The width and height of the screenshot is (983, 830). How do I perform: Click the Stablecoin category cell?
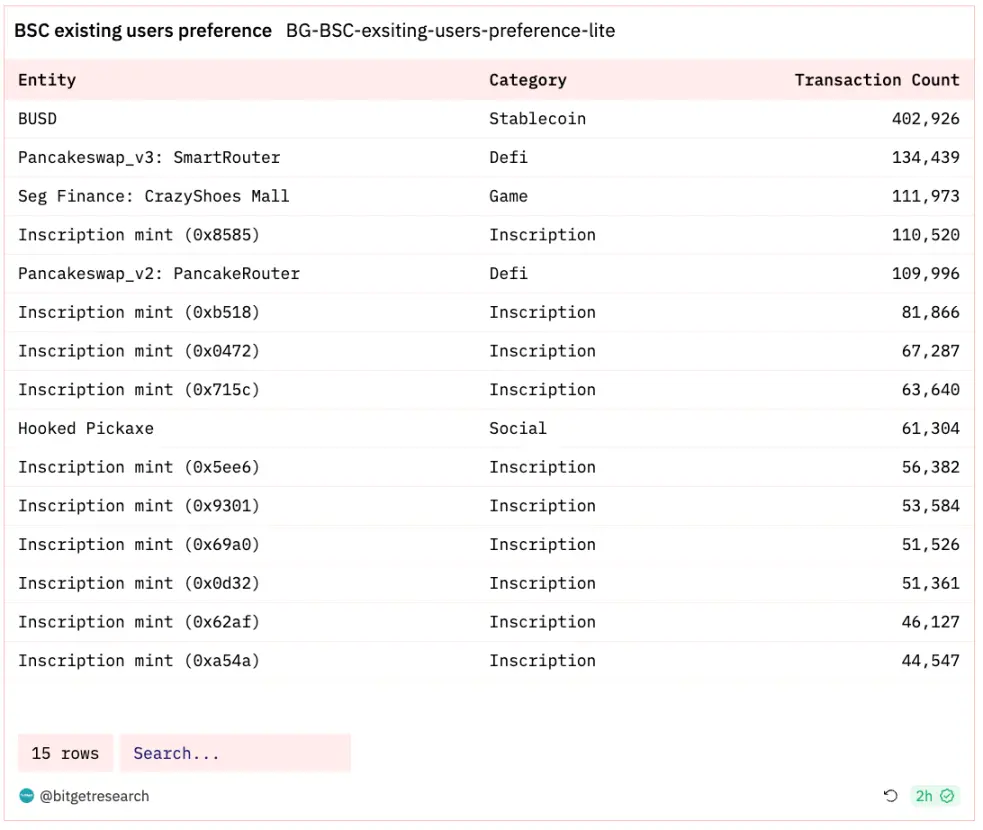coord(537,118)
